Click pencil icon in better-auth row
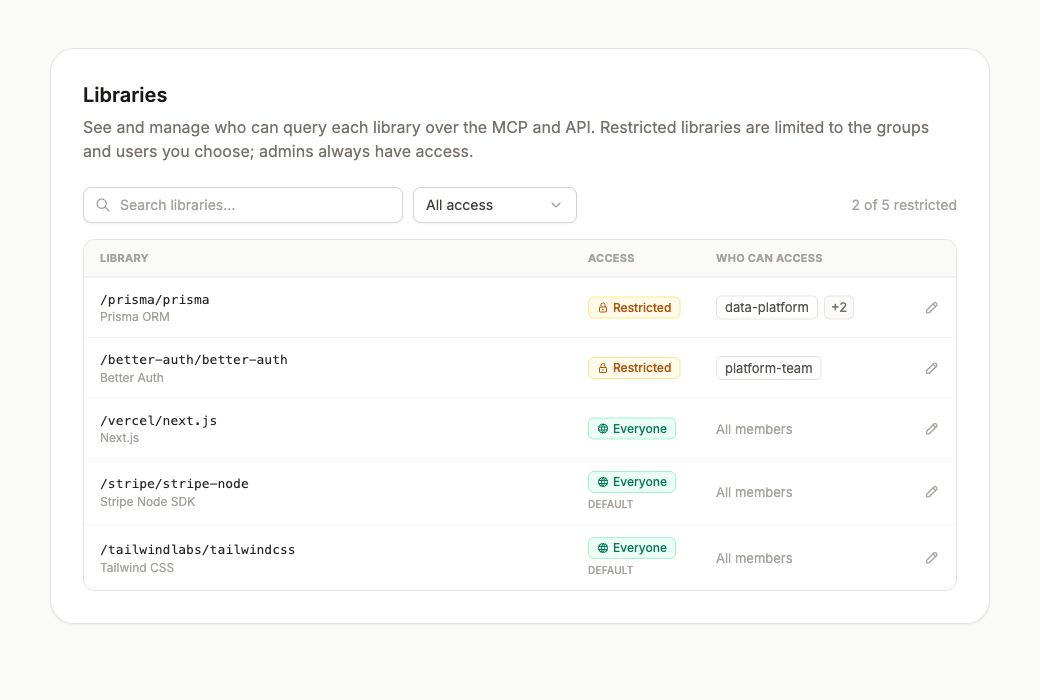This screenshot has height=700, width=1040. click(x=931, y=368)
